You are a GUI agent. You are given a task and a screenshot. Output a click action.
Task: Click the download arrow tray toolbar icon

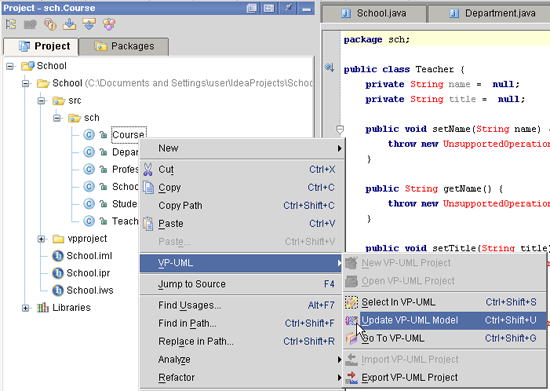(x=69, y=24)
